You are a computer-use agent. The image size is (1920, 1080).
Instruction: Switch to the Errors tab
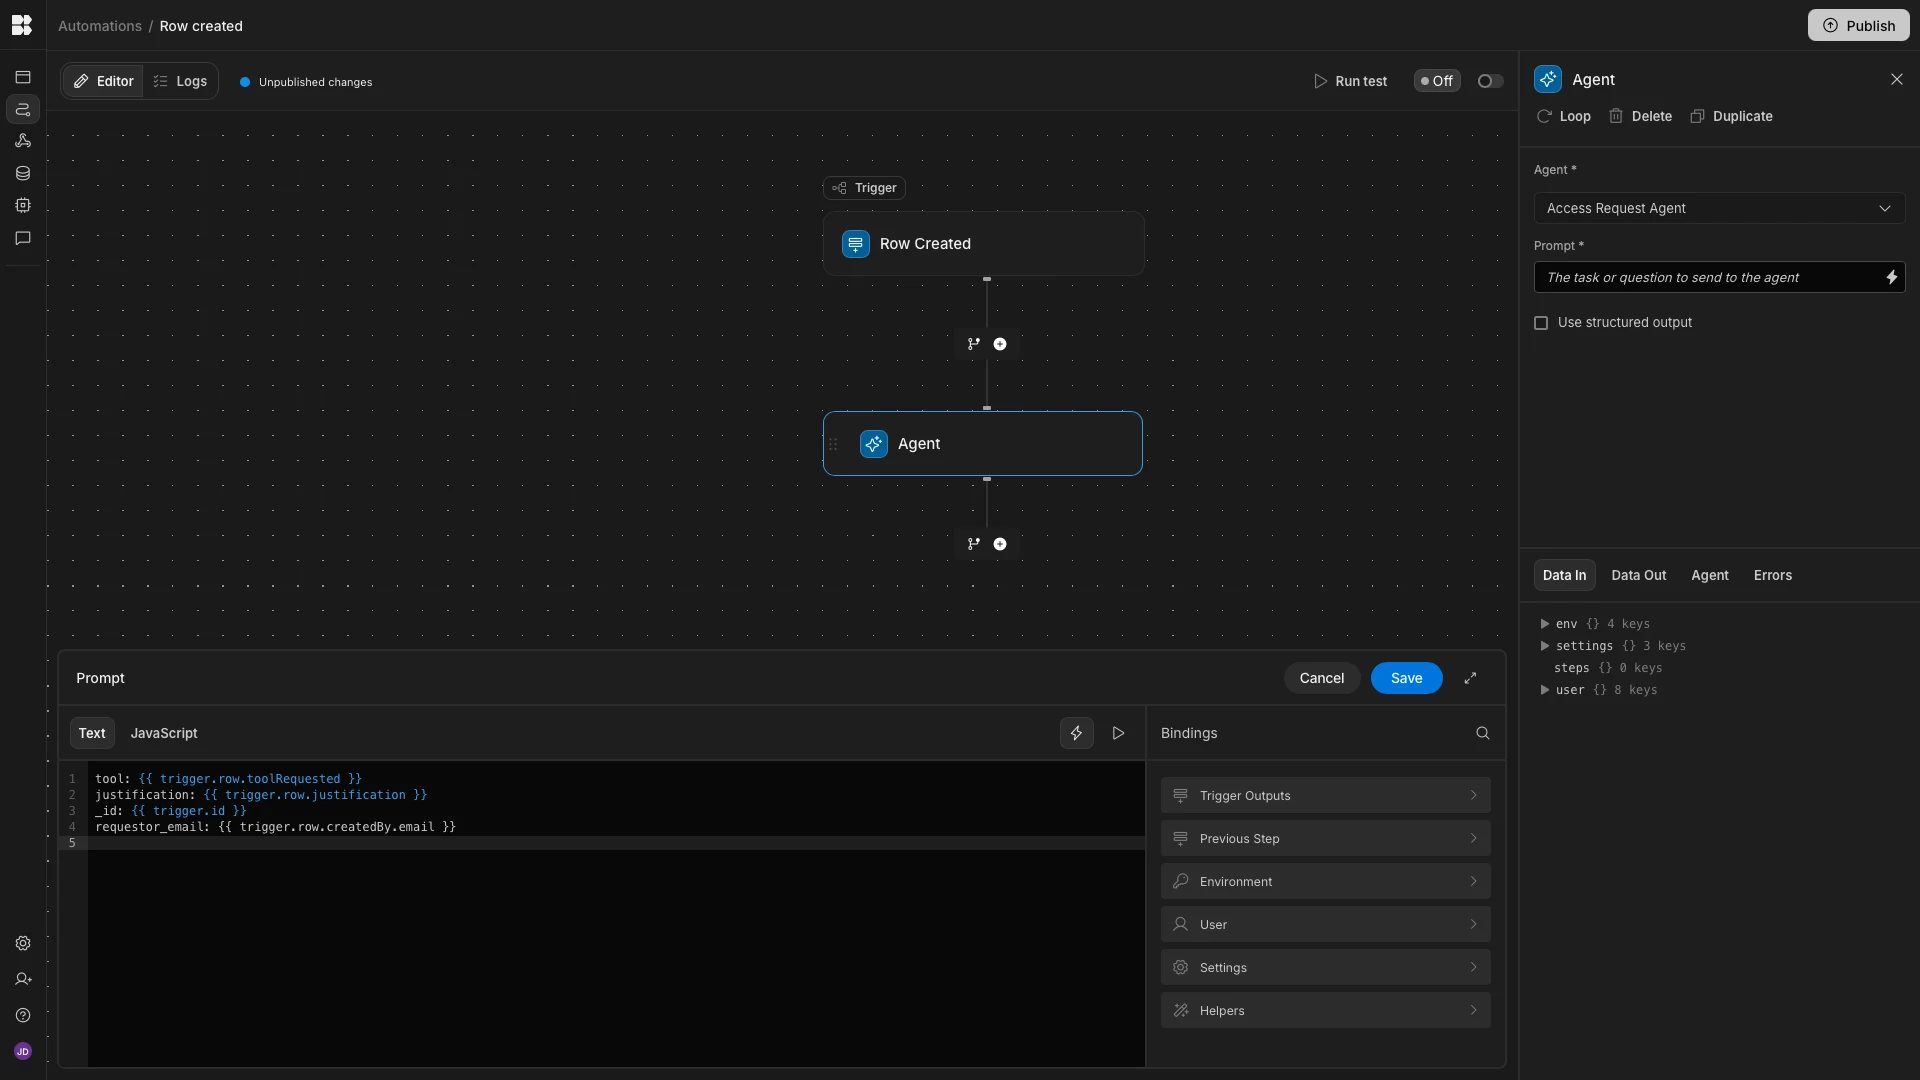pyautogui.click(x=1772, y=575)
